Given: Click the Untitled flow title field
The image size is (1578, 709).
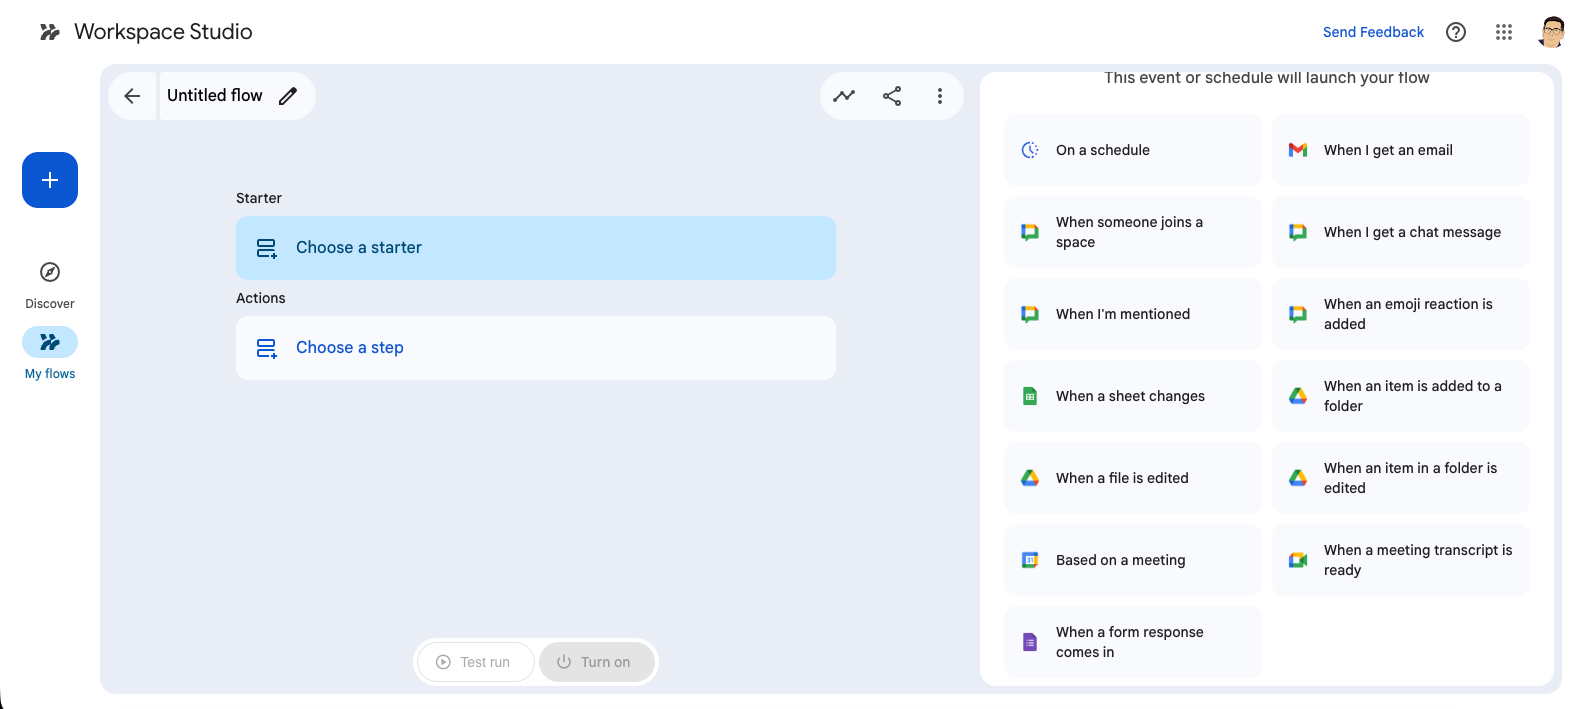Looking at the screenshot, I should click(x=214, y=96).
